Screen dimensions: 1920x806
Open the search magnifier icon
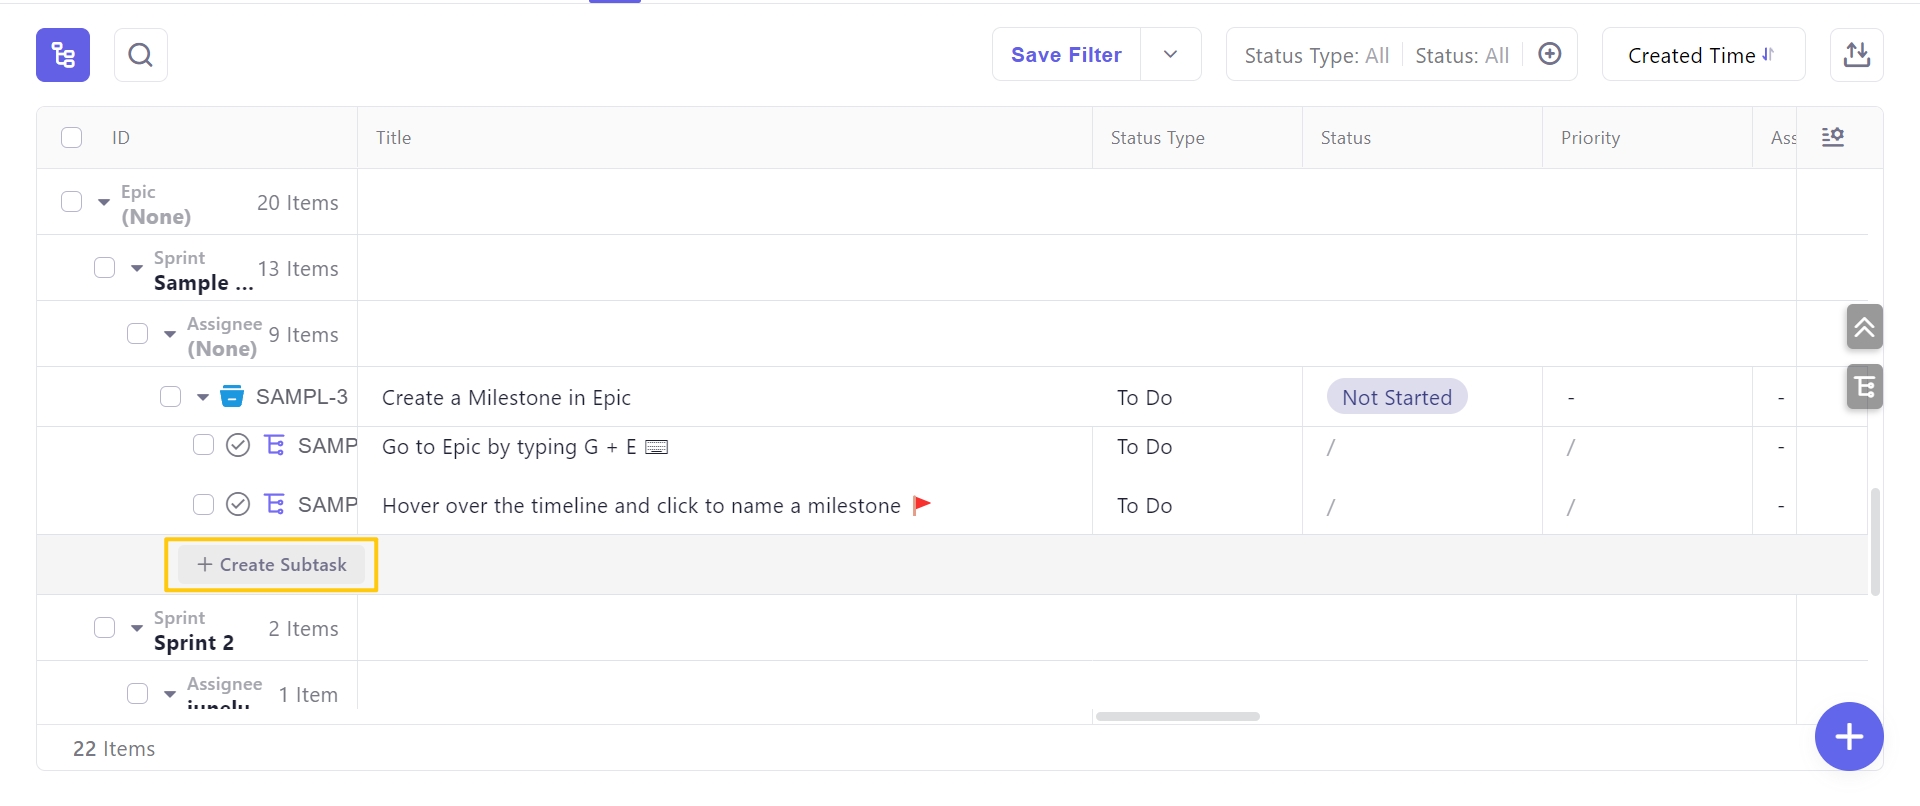coord(141,55)
